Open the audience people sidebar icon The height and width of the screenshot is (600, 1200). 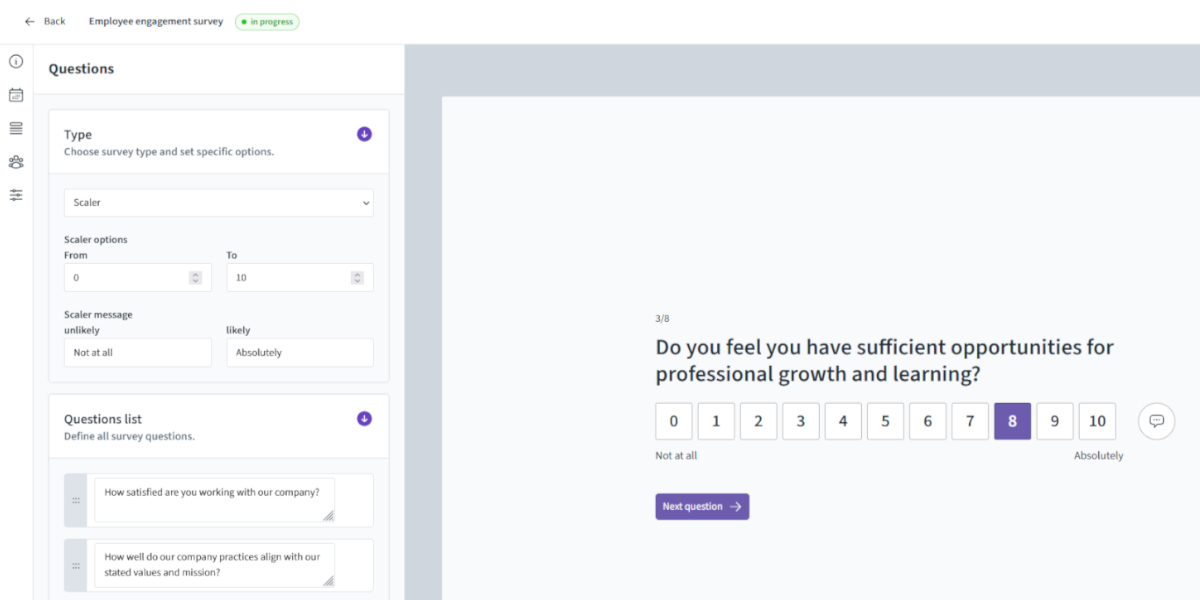coord(16,162)
